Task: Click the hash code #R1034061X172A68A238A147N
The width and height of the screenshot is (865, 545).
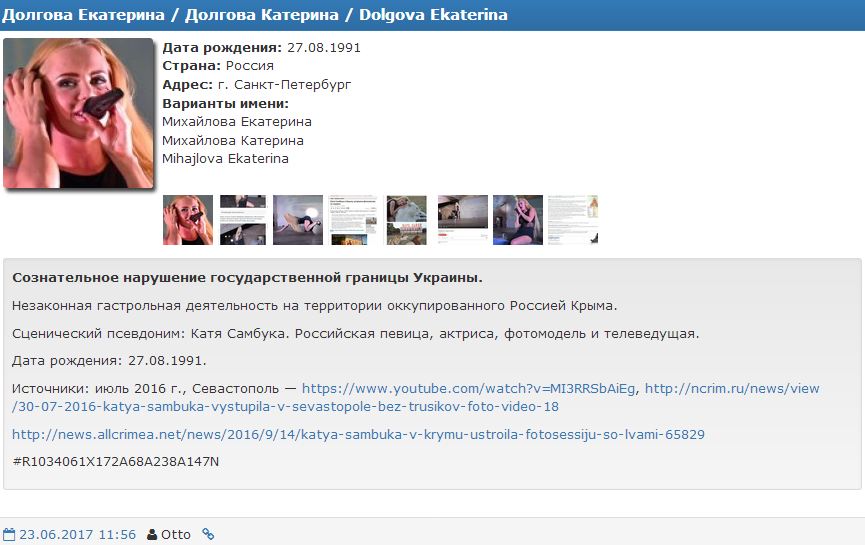Action: pos(115,462)
